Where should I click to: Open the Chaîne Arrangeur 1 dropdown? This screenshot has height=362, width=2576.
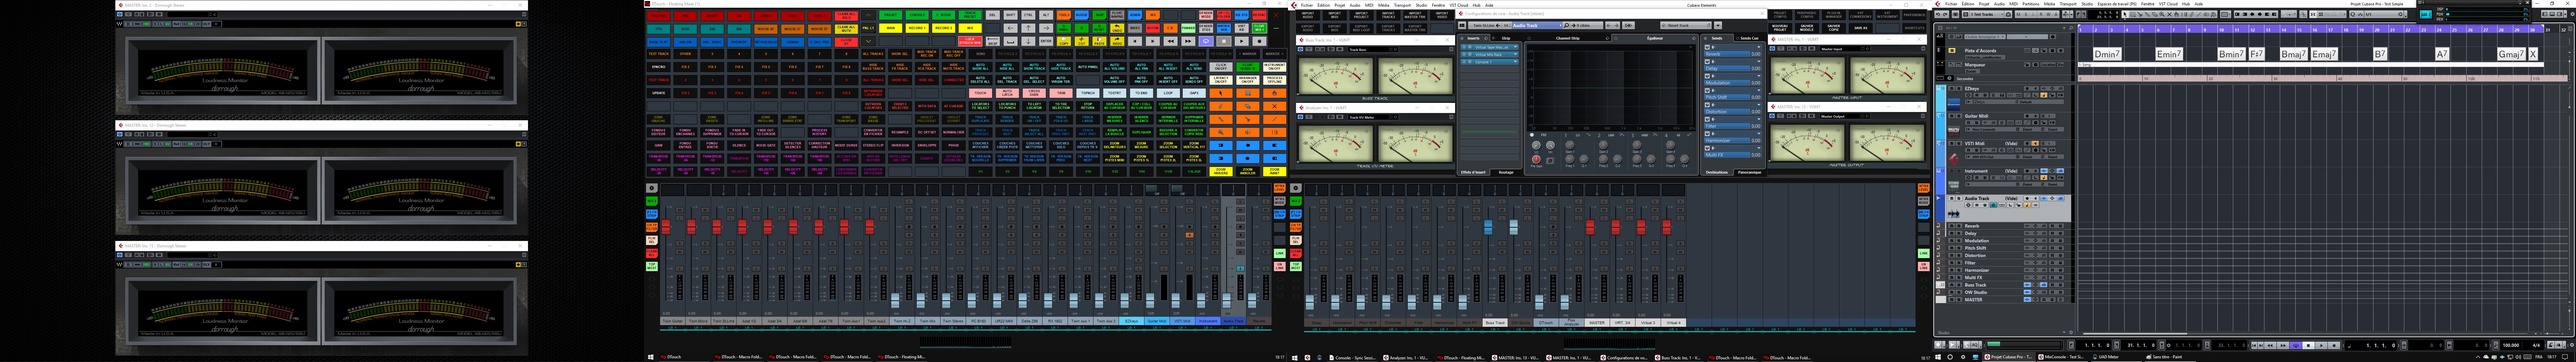(1985, 37)
